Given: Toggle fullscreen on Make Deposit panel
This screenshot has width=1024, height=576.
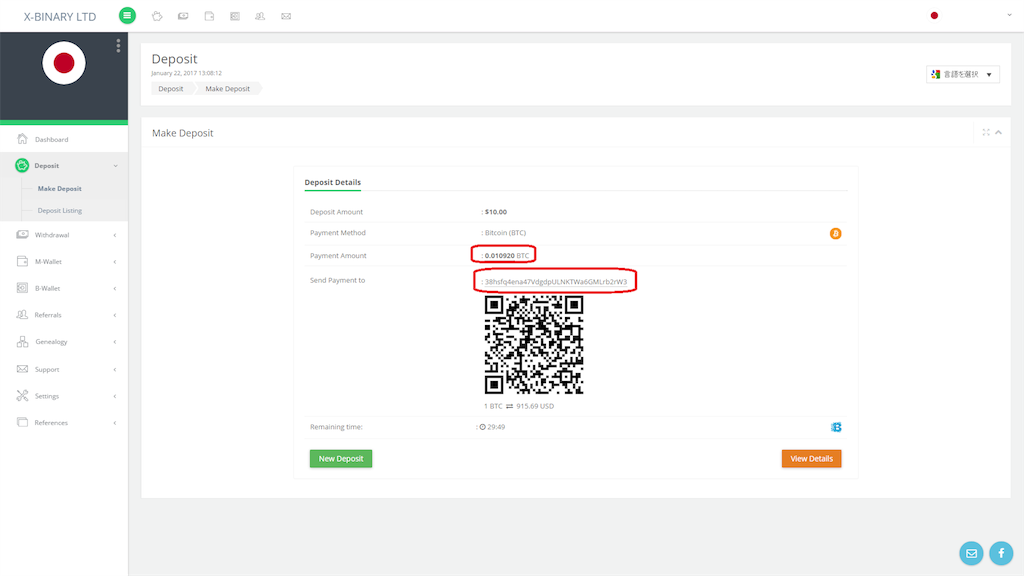Looking at the screenshot, I should pyautogui.click(x=985, y=133).
